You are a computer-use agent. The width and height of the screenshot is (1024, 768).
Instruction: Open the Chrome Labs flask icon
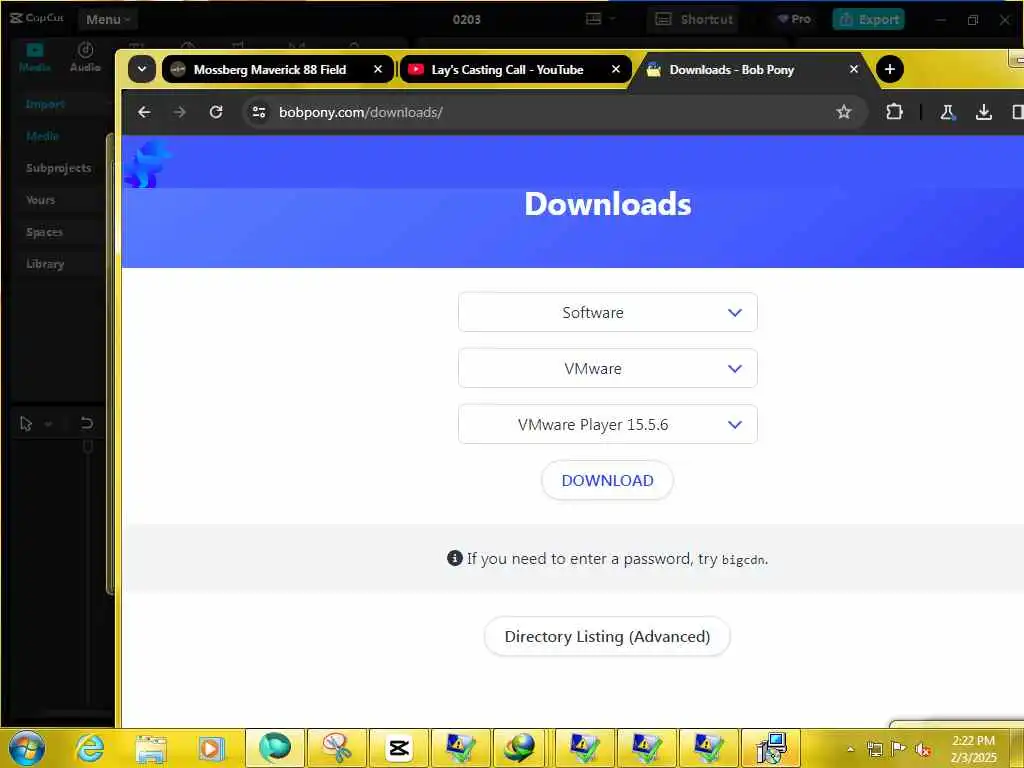948,112
